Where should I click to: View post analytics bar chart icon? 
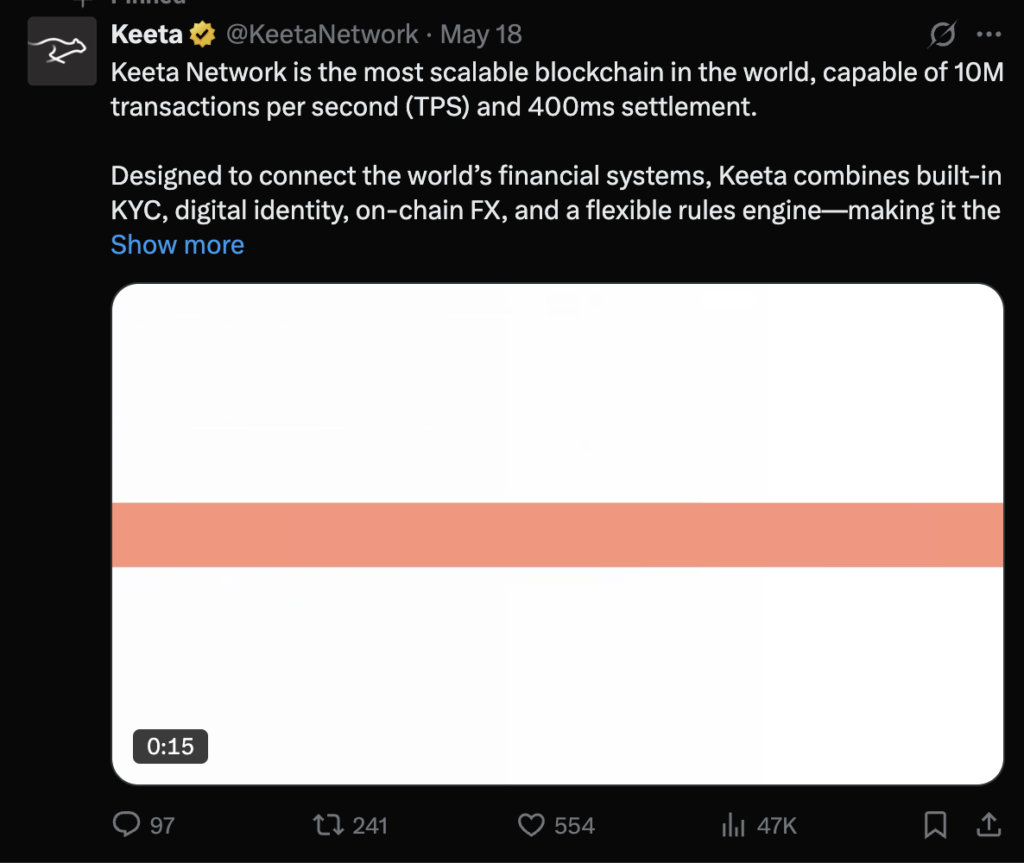click(x=733, y=824)
